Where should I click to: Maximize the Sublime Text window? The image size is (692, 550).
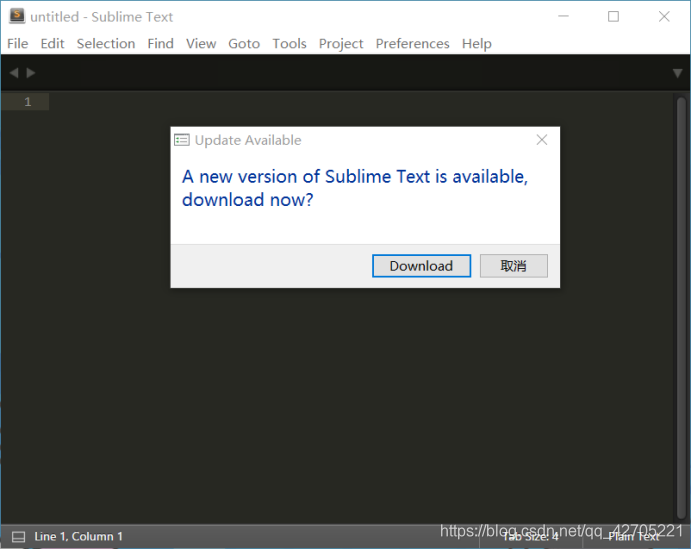pos(613,16)
